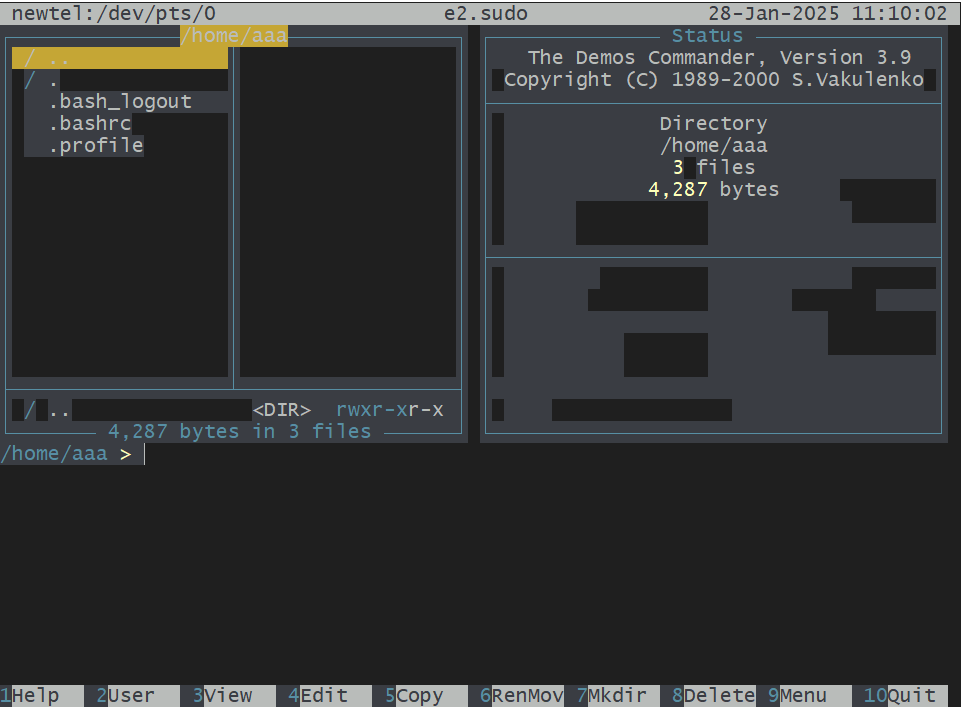Screen dimensions: 961x707
Task: Choose the 4Edit function key
Action: point(330,695)
